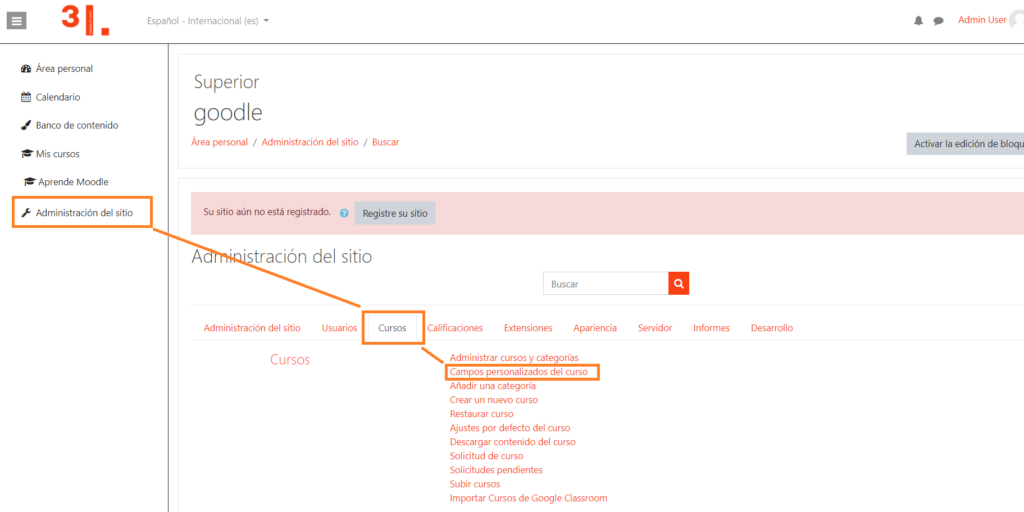Click the Mis cursos graduation cap icon
This screenshot has width=1024, height=512.
27,154
